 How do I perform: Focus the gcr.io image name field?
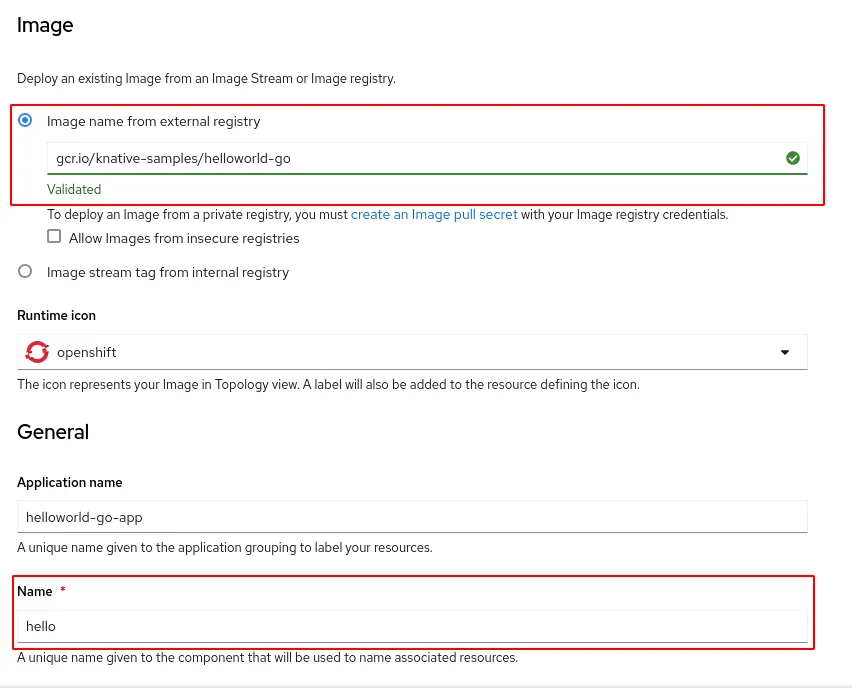400,158
